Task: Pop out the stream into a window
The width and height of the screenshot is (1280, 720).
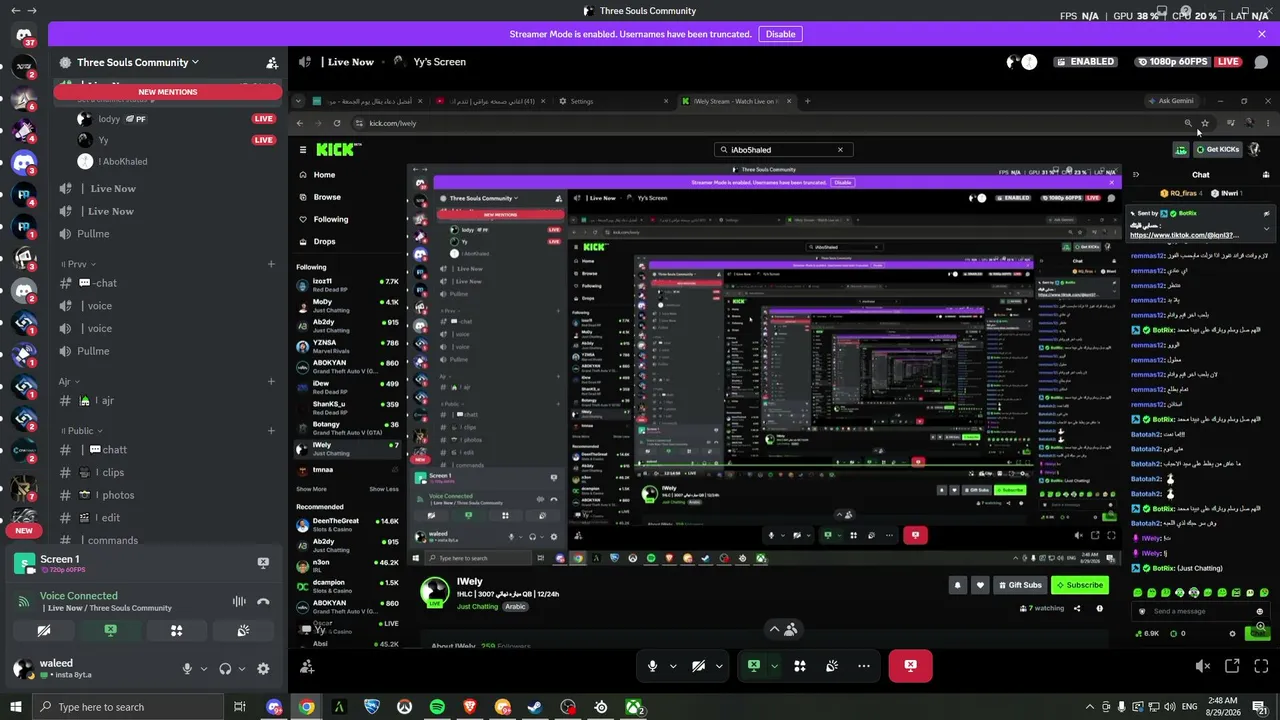Action: pos(1232,666)
